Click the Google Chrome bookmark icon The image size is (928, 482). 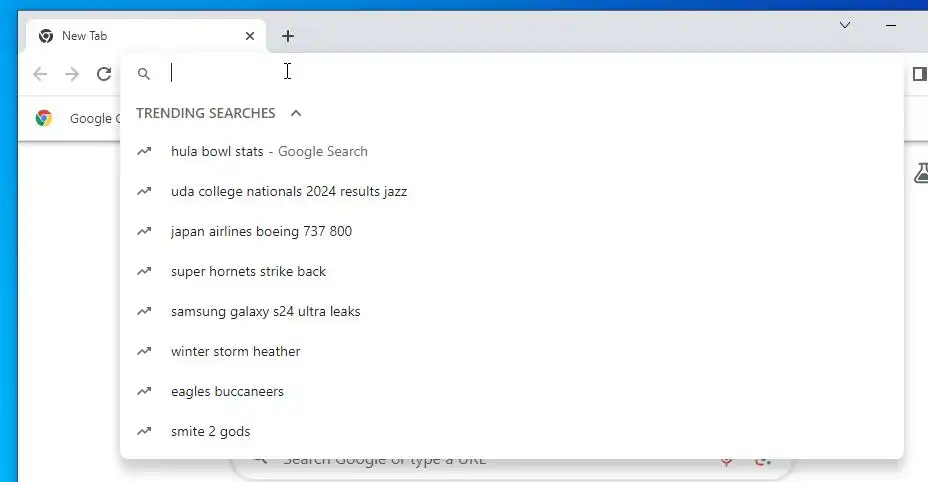[x=44, y=118]
